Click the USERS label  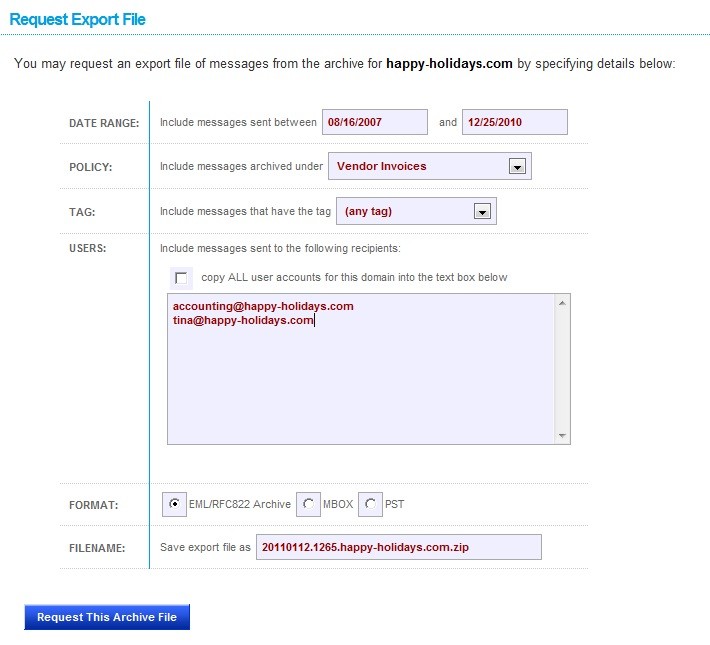pyautogui.click(x=87, y=248)
